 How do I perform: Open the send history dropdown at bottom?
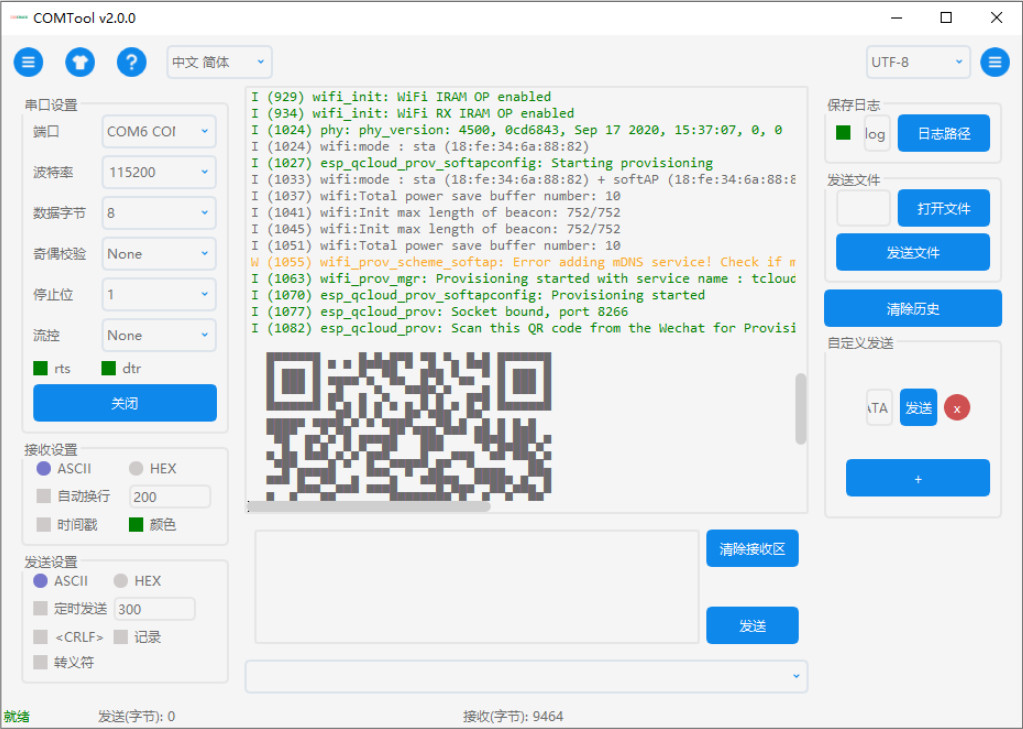[x=526, y=676]
